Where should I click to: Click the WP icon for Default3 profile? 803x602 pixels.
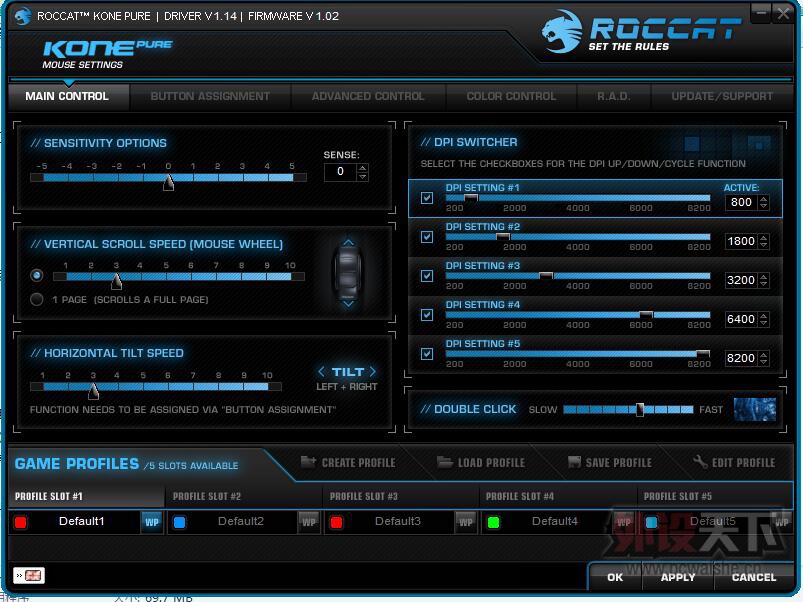(x=466, y=523)
